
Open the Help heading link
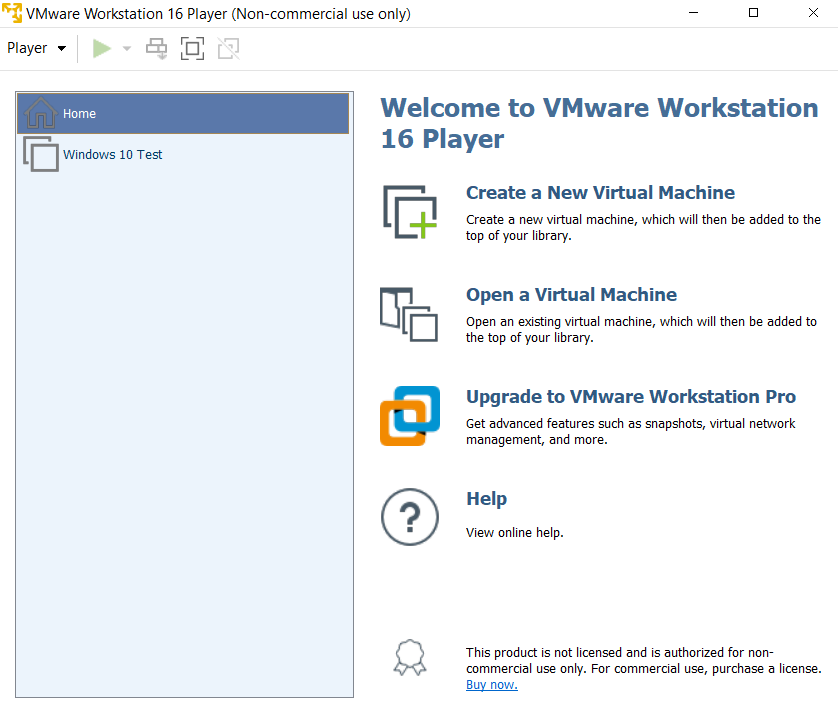pos(486,499)
